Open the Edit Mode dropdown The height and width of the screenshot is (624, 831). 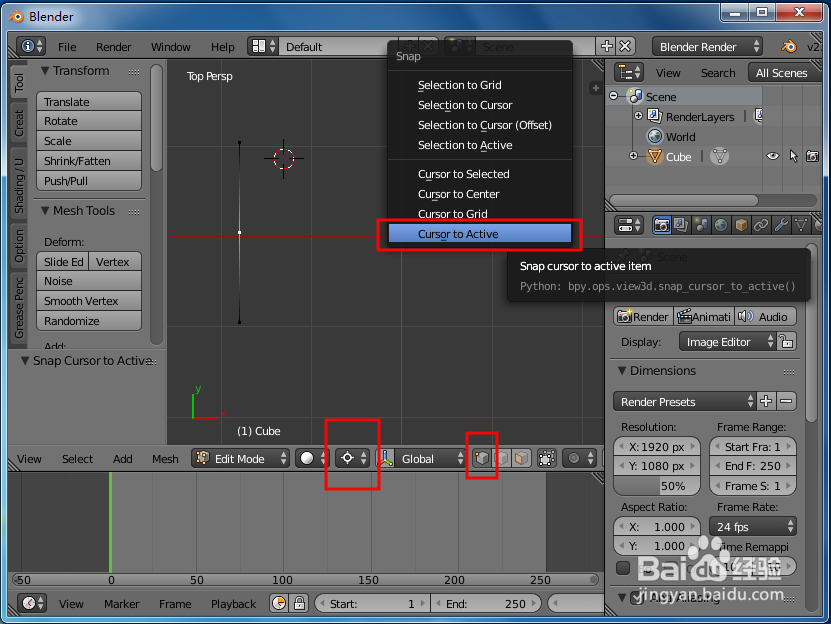click(x=241, y=459)
